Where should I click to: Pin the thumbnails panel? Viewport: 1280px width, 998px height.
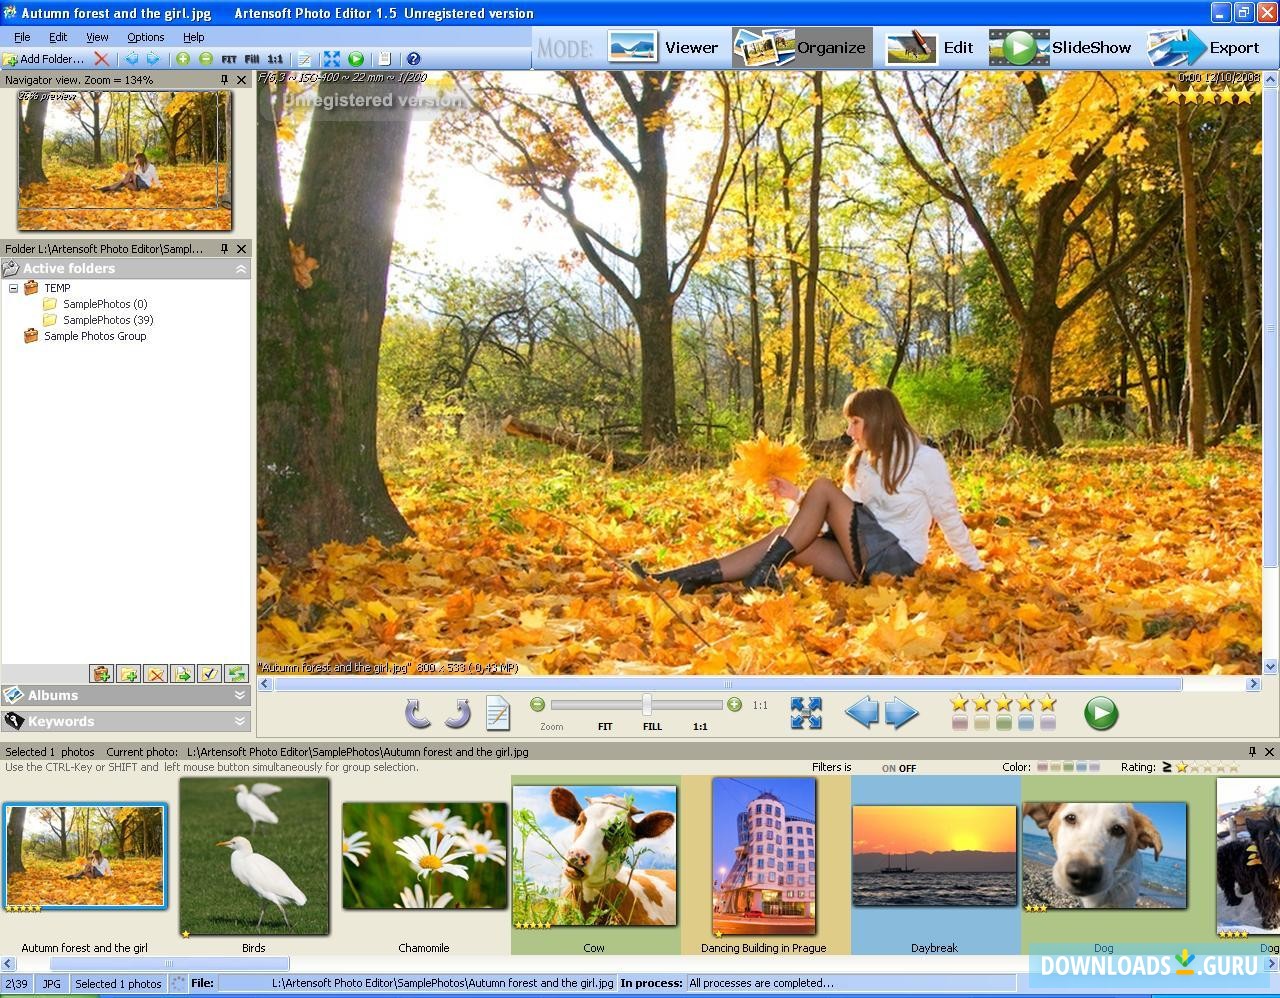(1251, 751)
